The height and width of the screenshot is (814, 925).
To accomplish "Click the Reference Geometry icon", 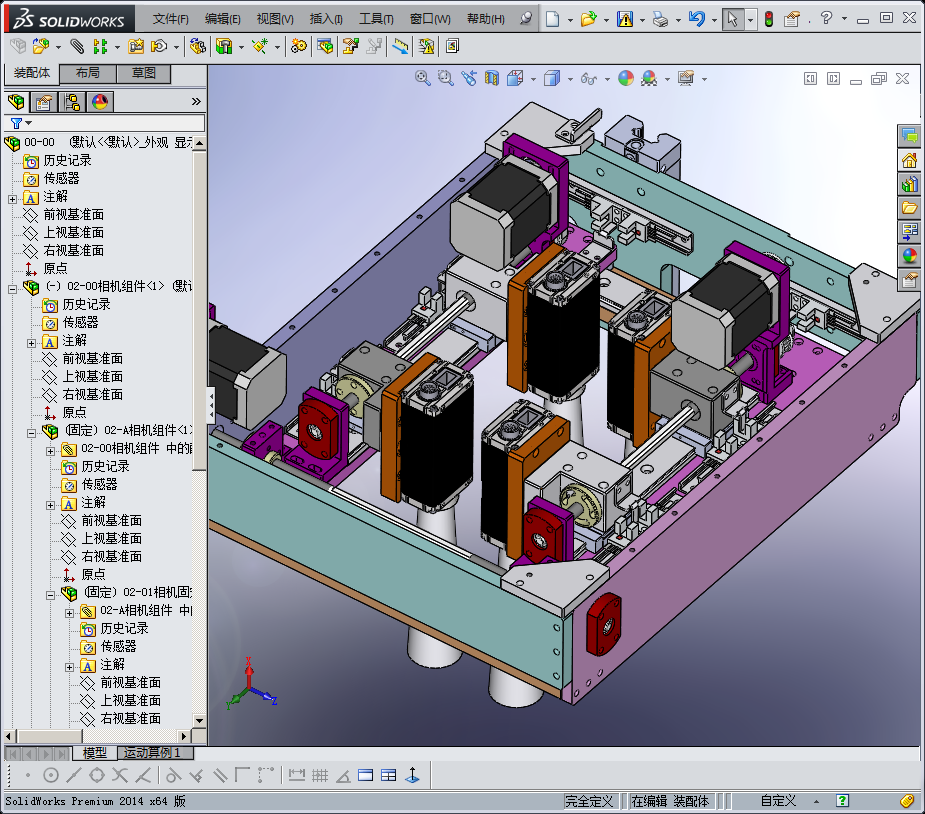I will click(260, 46).
